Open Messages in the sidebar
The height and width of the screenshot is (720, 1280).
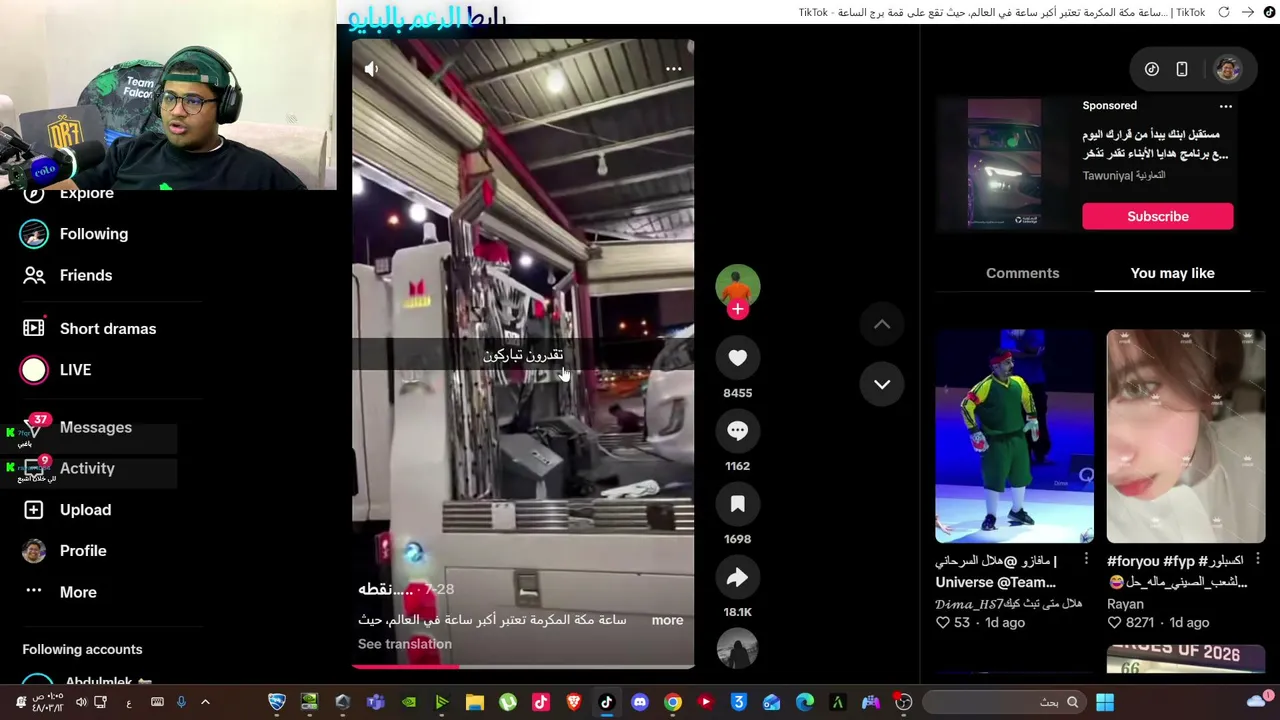click(x=96, y=427)
